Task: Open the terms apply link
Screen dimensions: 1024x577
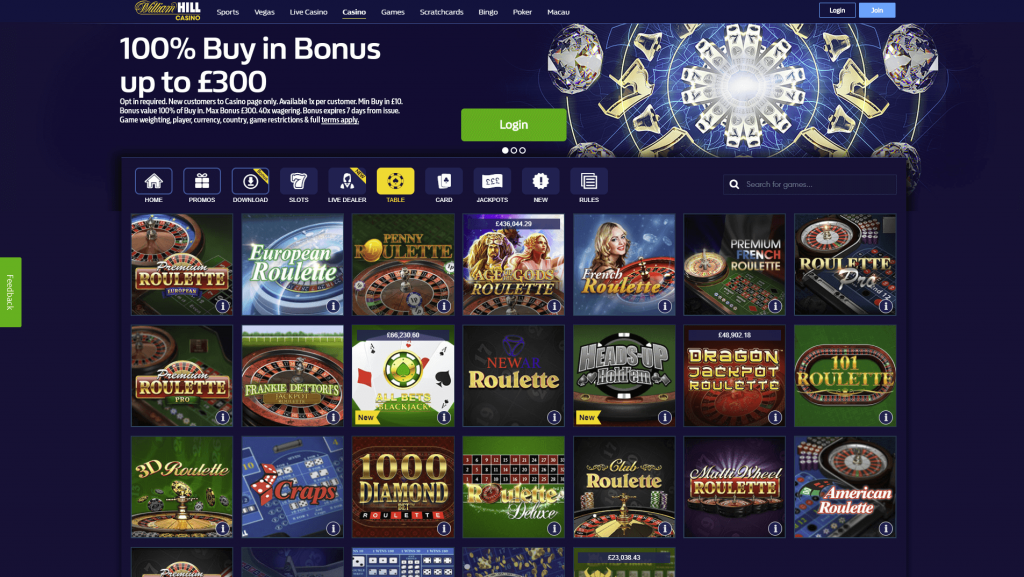Action: coord(340,120)
